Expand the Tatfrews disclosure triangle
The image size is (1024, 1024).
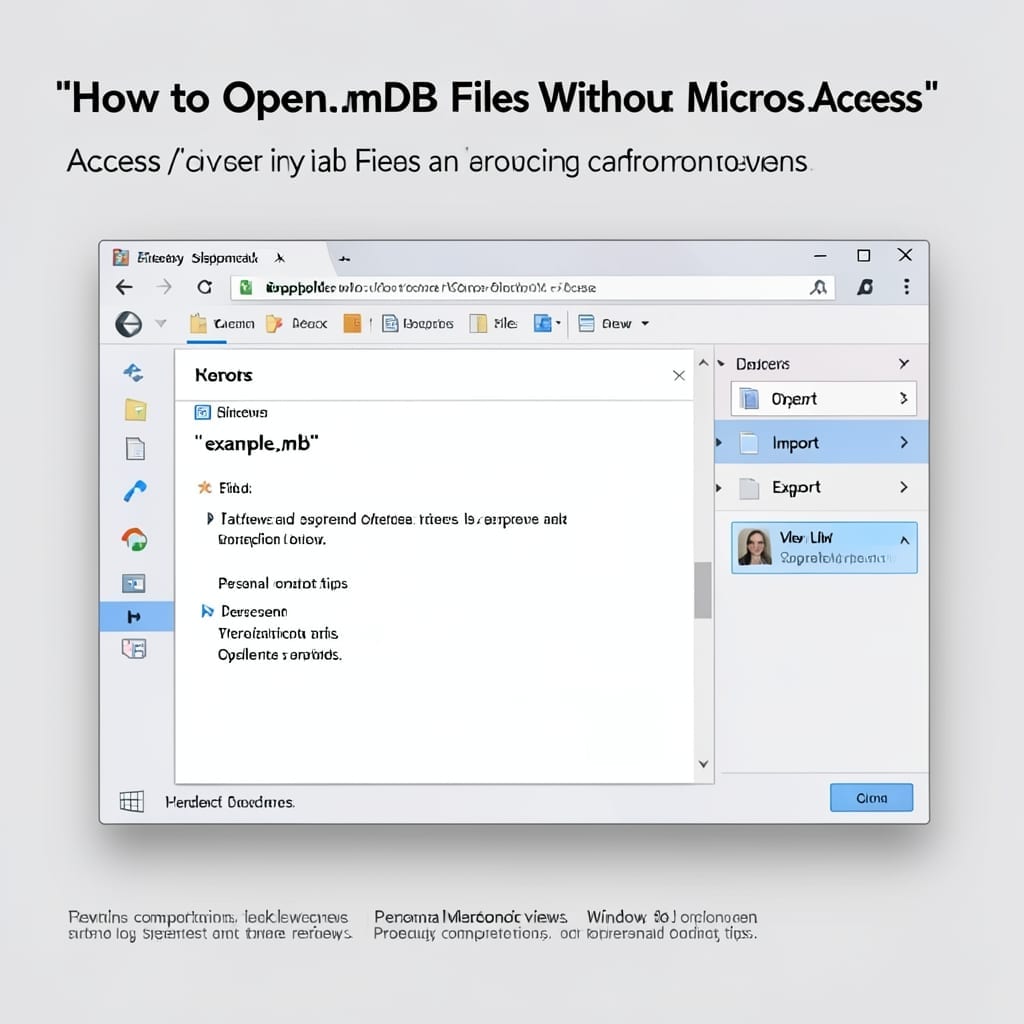click(210, 519)
